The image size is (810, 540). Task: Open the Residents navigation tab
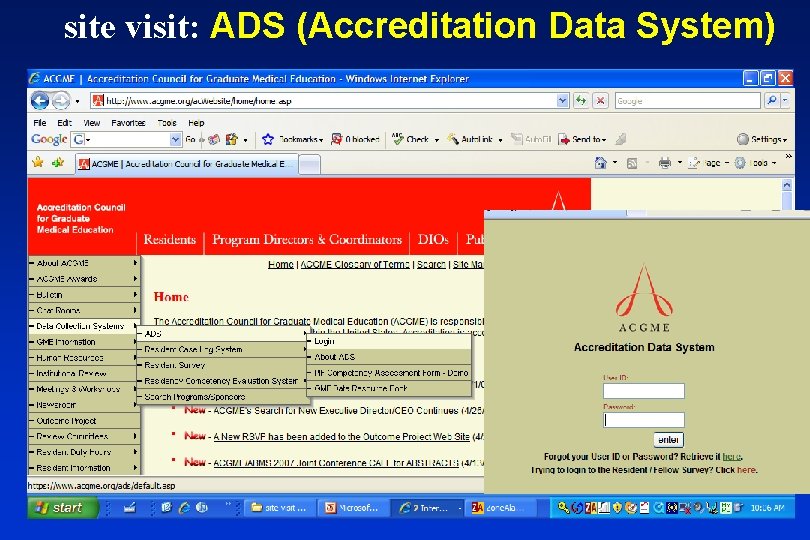(x=169, y=240)
